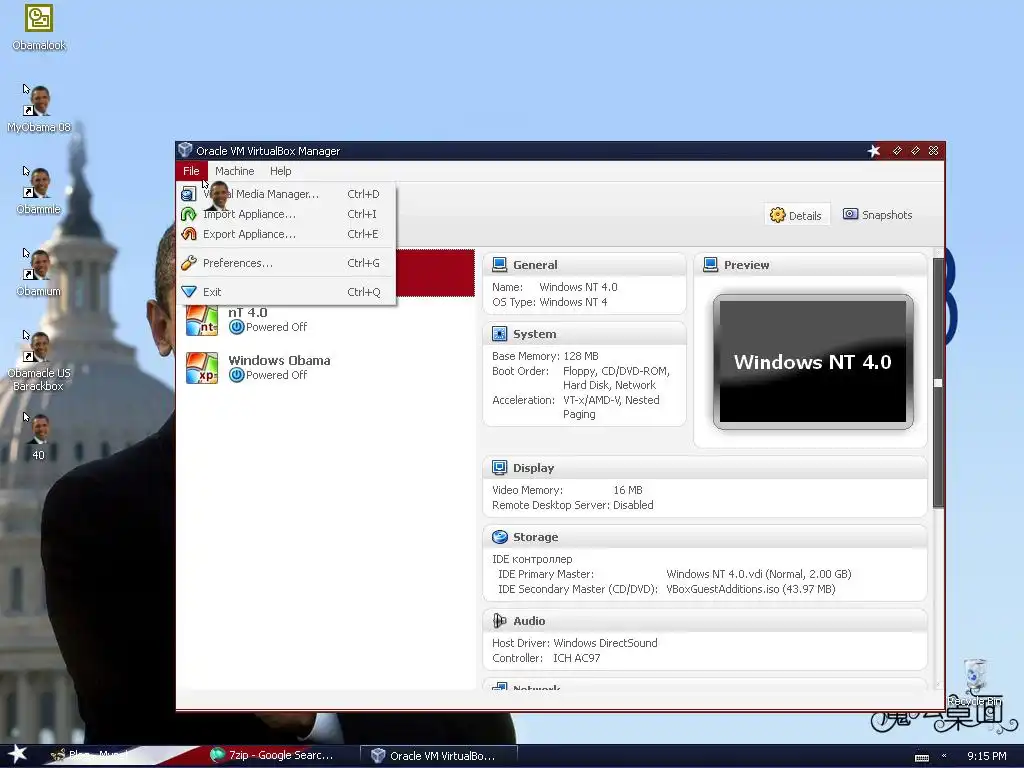Open the General settings section header
1024x768 pixels.
point(584,264)
